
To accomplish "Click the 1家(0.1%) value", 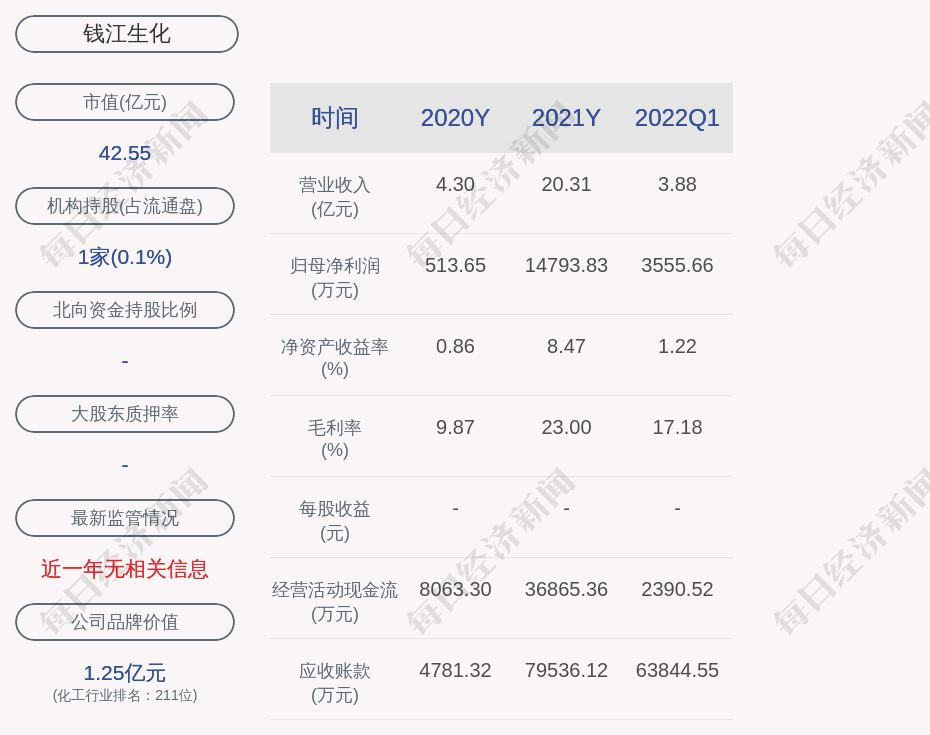I will (125, 257).
